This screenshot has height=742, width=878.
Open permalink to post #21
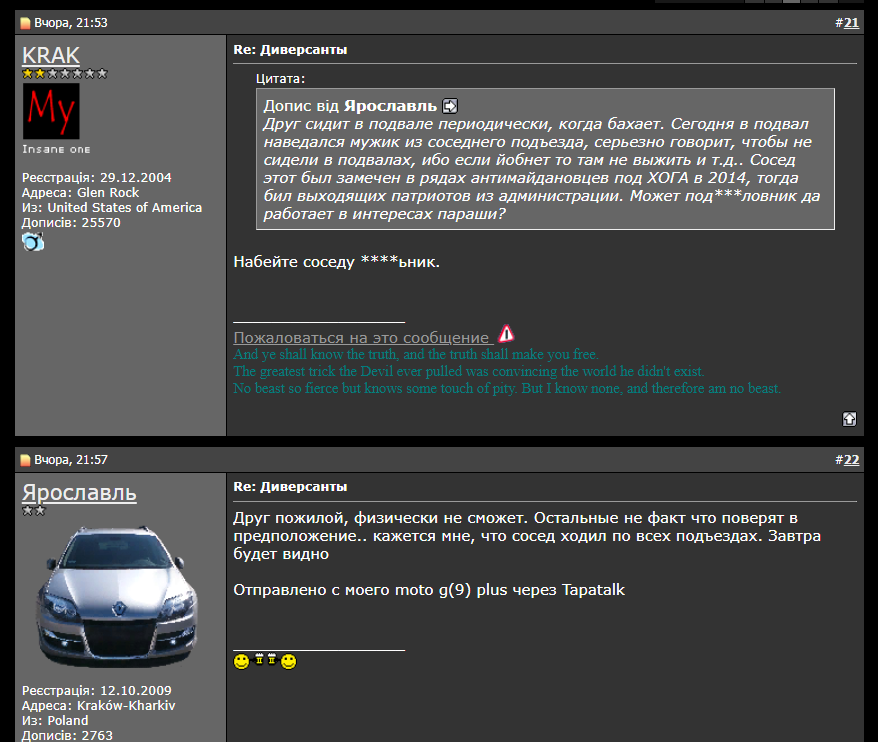(x=851, y=23)
